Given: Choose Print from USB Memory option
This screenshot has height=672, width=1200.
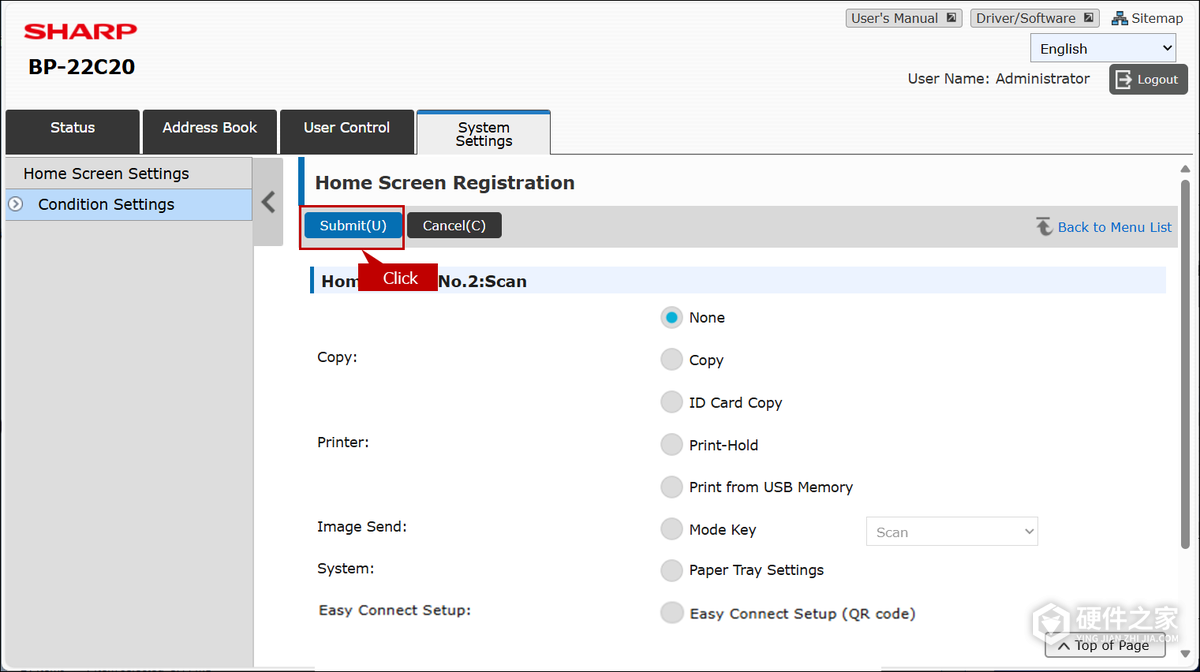Looking at the screenshot, I should [671, 487].
